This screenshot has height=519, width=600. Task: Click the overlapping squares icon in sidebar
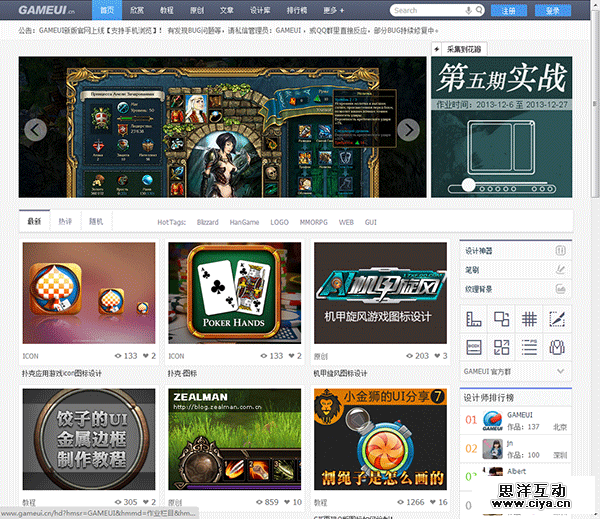(x=502, y=319)
